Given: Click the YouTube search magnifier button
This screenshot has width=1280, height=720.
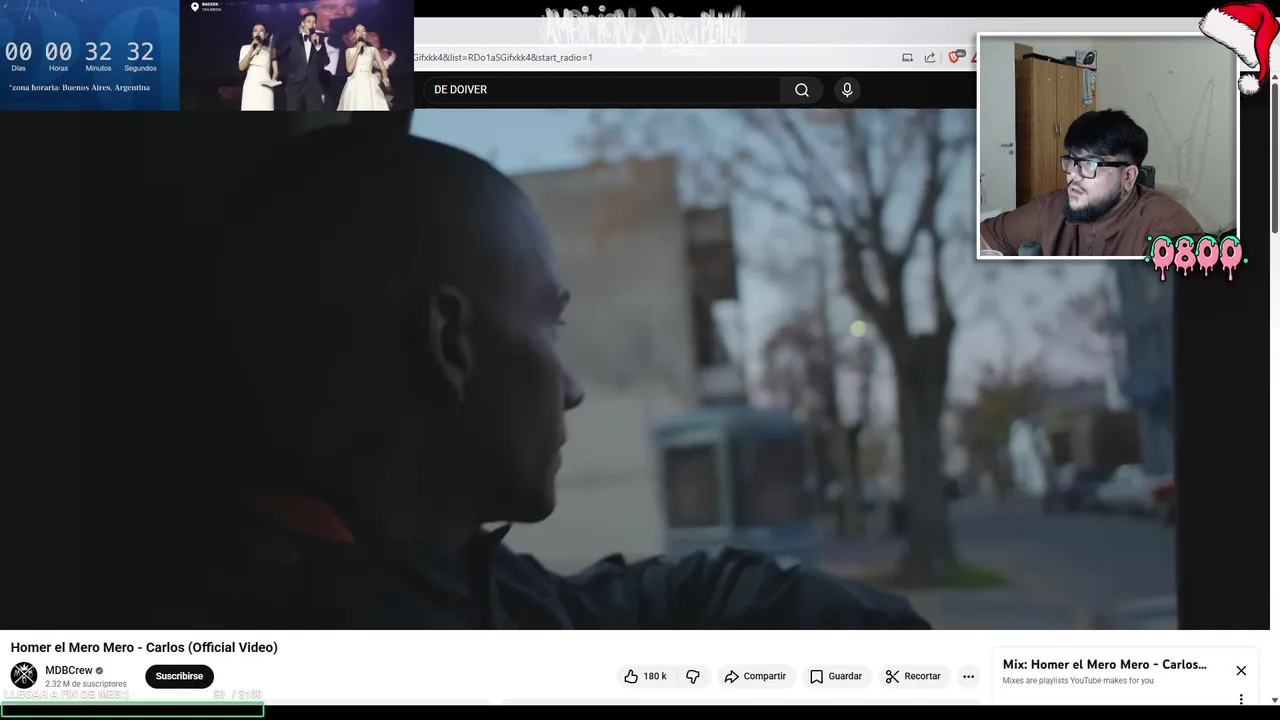Looking at the screenshot, I should (x=801, y=90).
